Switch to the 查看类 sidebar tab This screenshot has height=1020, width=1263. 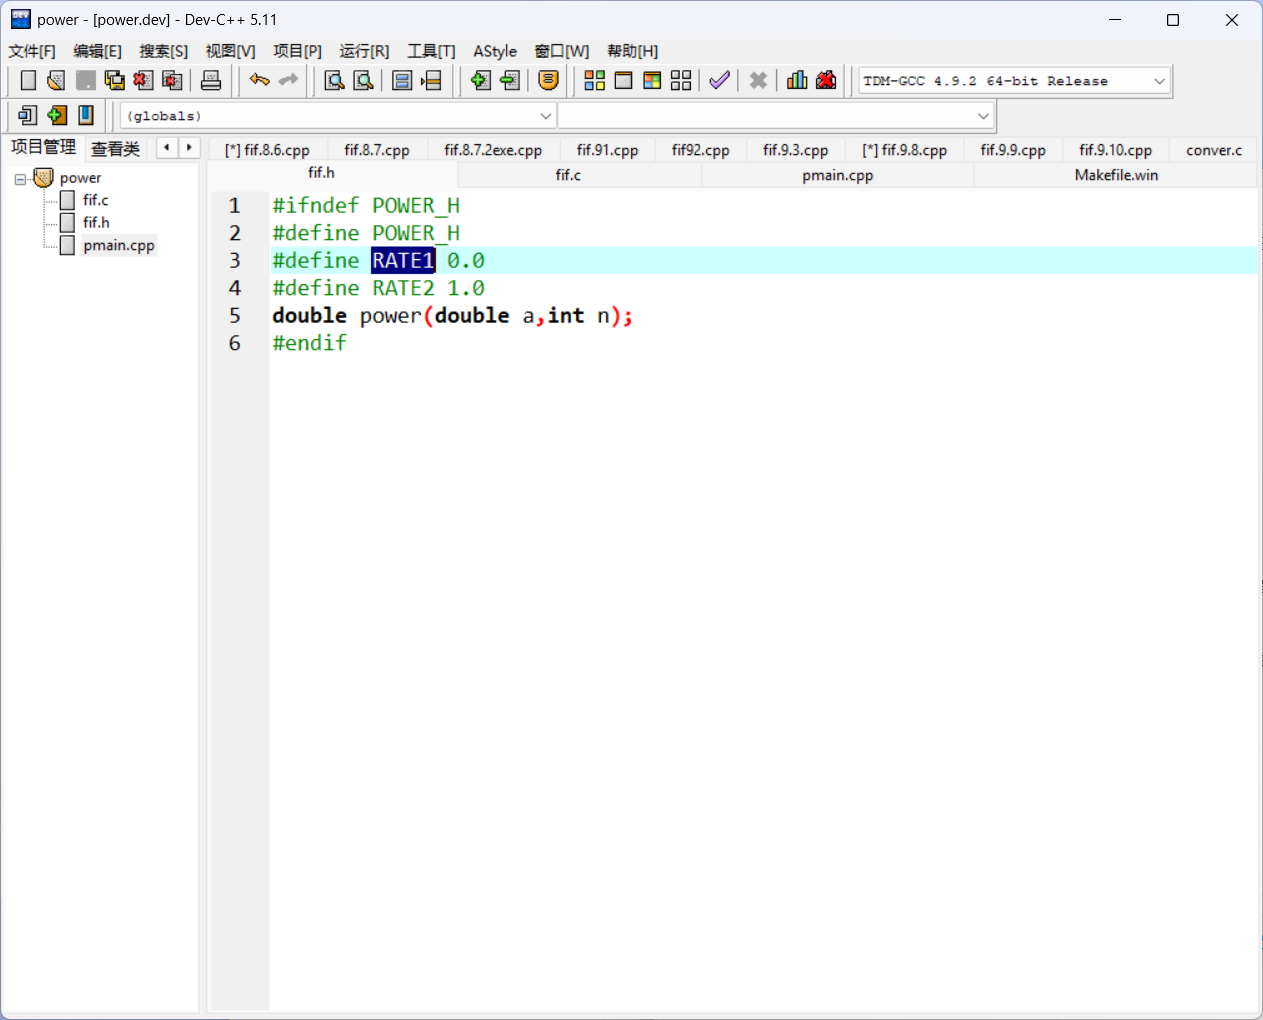(115, 149)
